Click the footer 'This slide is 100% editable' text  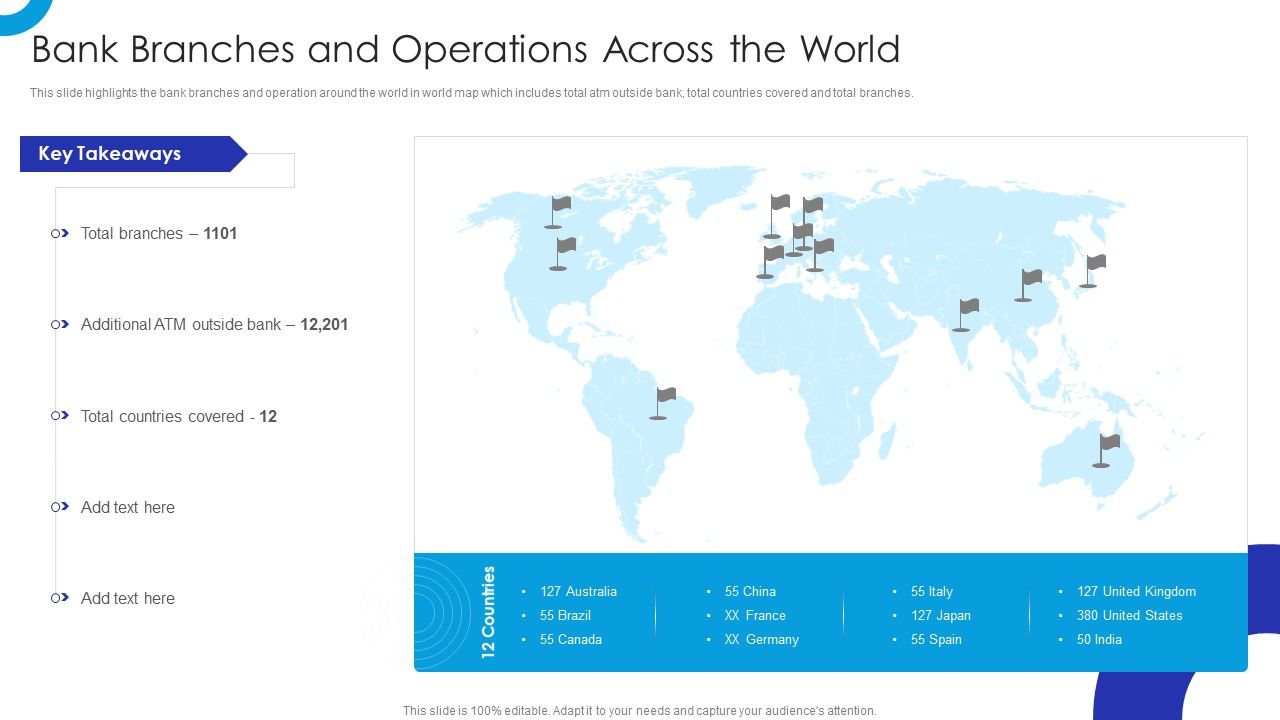tap(640, 711)
